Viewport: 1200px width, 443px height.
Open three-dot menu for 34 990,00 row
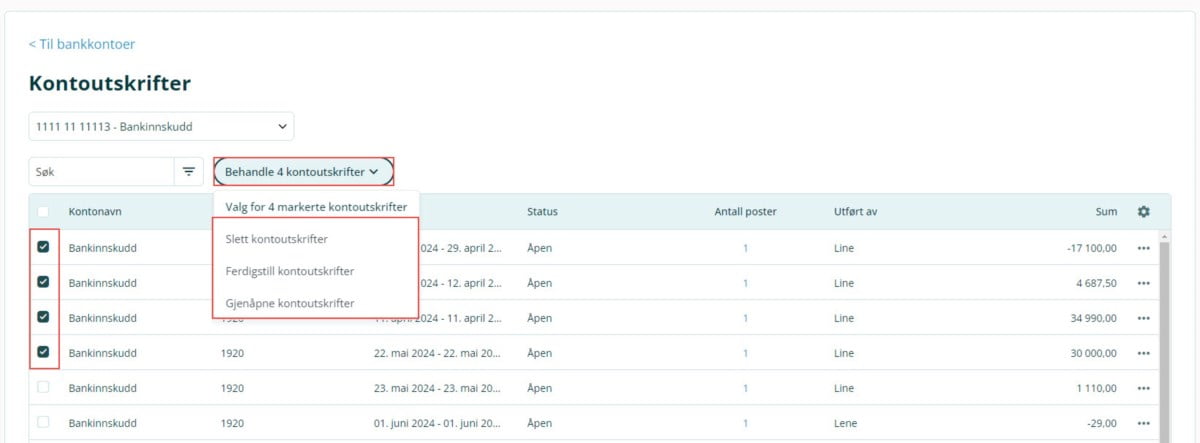click(x=1143, y=318)
